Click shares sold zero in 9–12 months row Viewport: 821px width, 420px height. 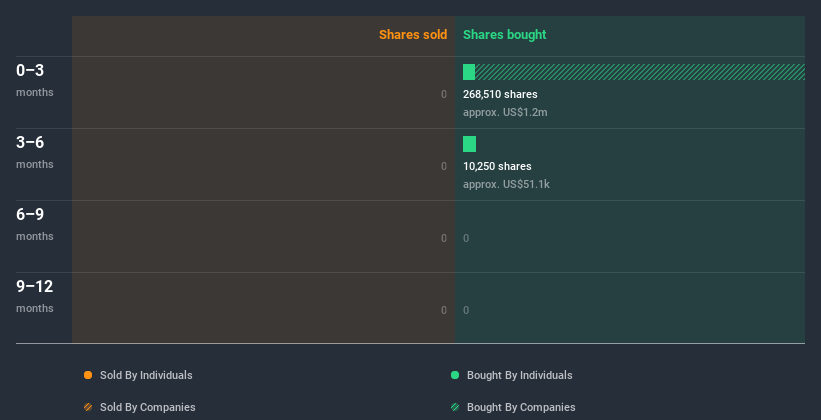tap(444, 311)
